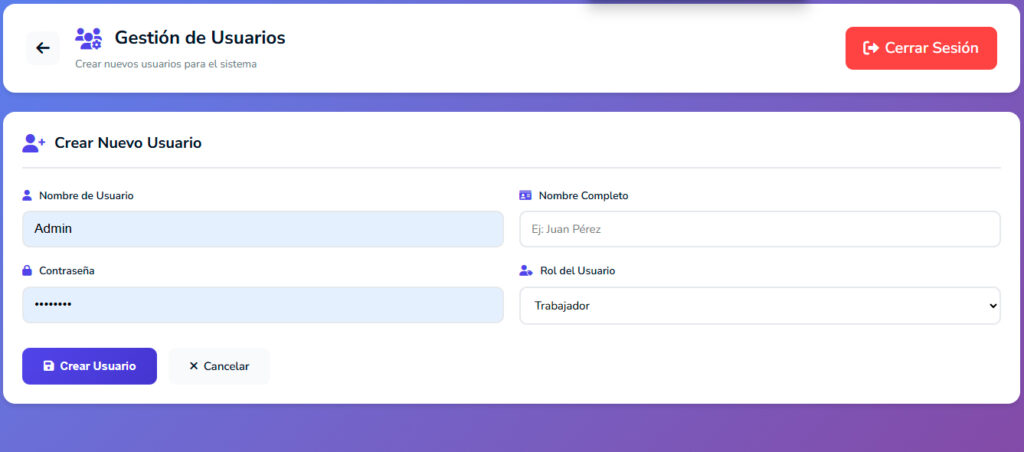
Task: Focus the Nombre de Usuario field containing Admin
Action: 262,229
